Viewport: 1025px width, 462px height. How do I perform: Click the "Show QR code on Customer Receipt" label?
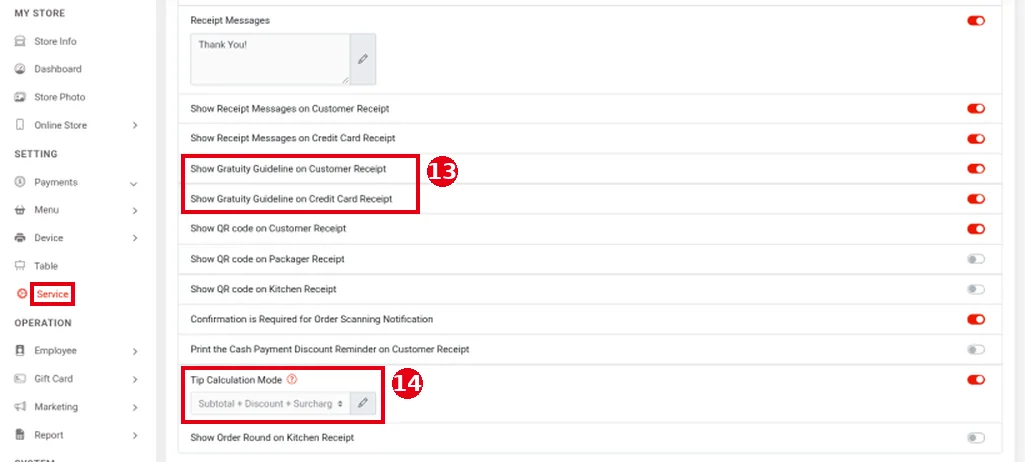(268, 229)
